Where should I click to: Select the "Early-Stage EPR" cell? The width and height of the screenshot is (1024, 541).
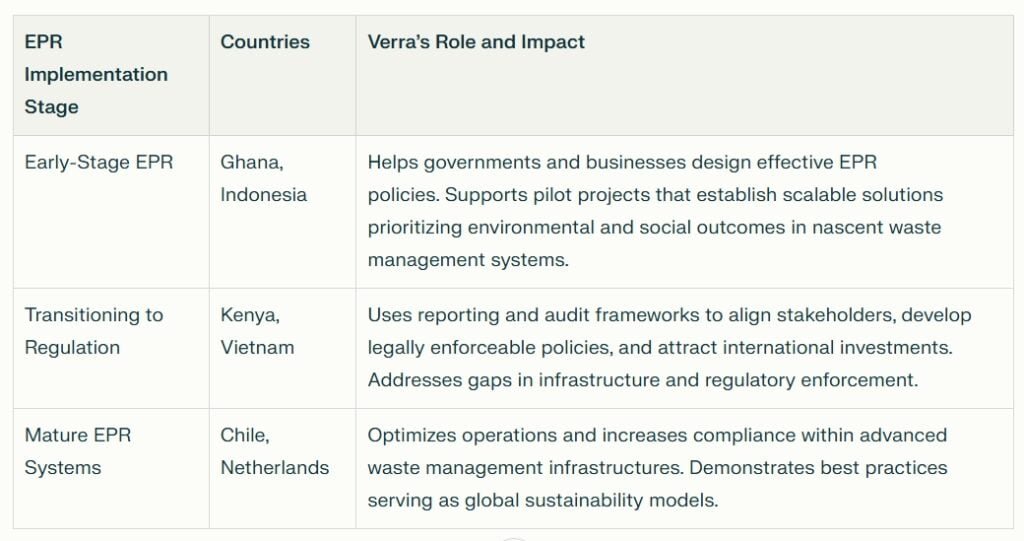point(99,162)
